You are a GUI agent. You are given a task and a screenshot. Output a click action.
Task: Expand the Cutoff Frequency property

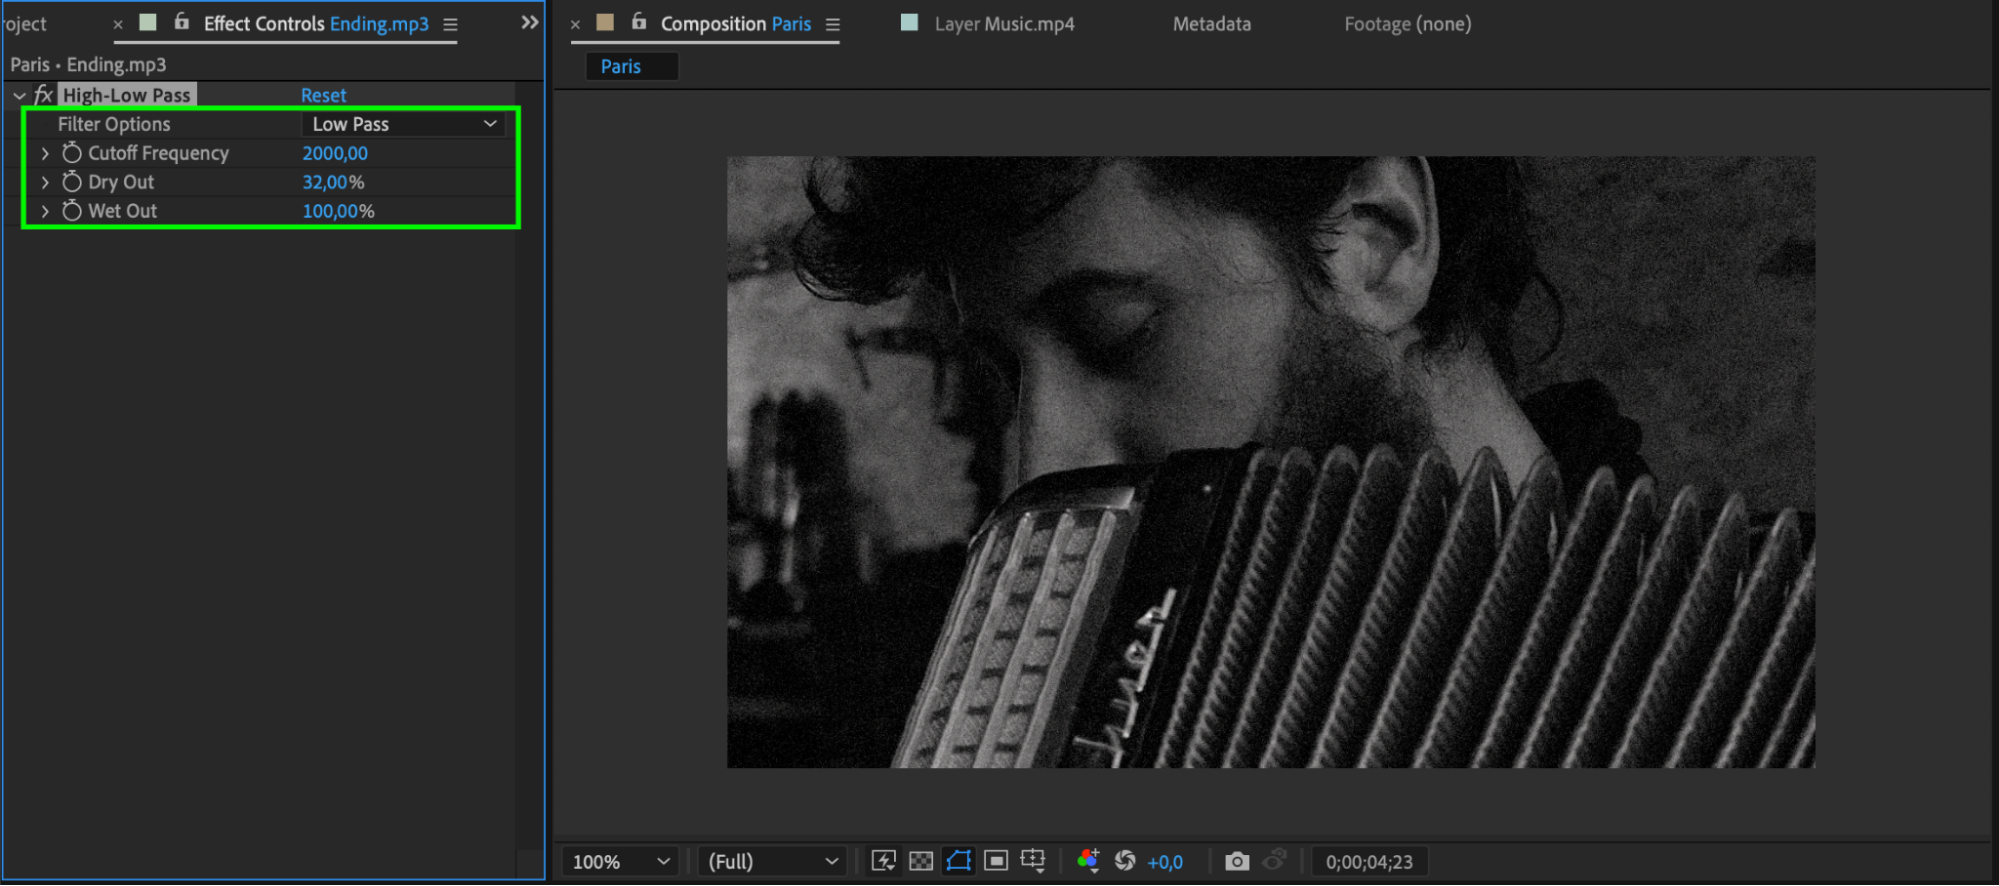pyautogui.click(x=45, y=153)
